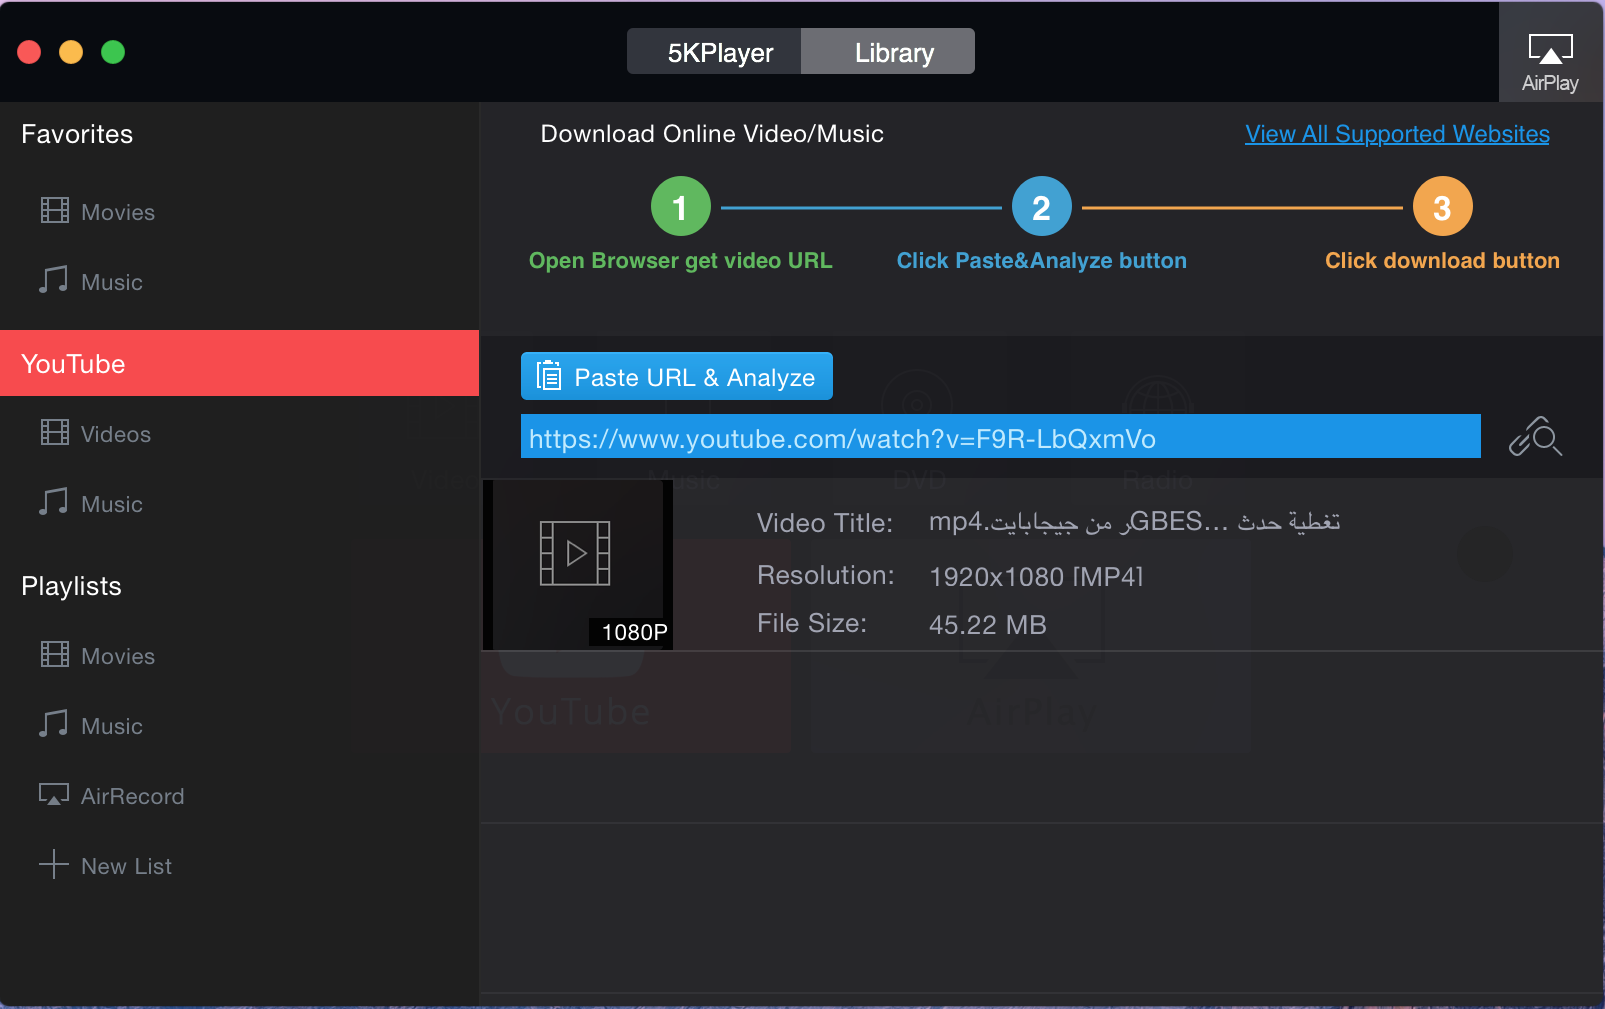Open Favorites Music note icon
Viewport: 1605px width, 1009px height.
[x=54, y=280]
